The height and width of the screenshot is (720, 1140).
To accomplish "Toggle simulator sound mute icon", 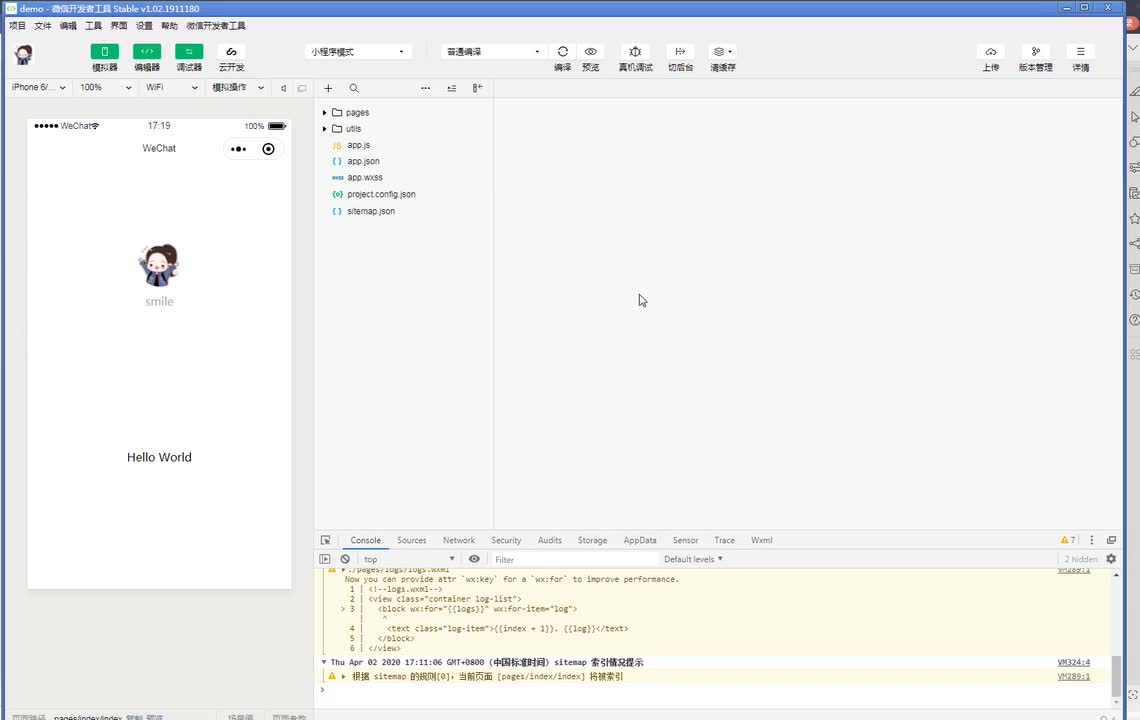I will (284, 88).
